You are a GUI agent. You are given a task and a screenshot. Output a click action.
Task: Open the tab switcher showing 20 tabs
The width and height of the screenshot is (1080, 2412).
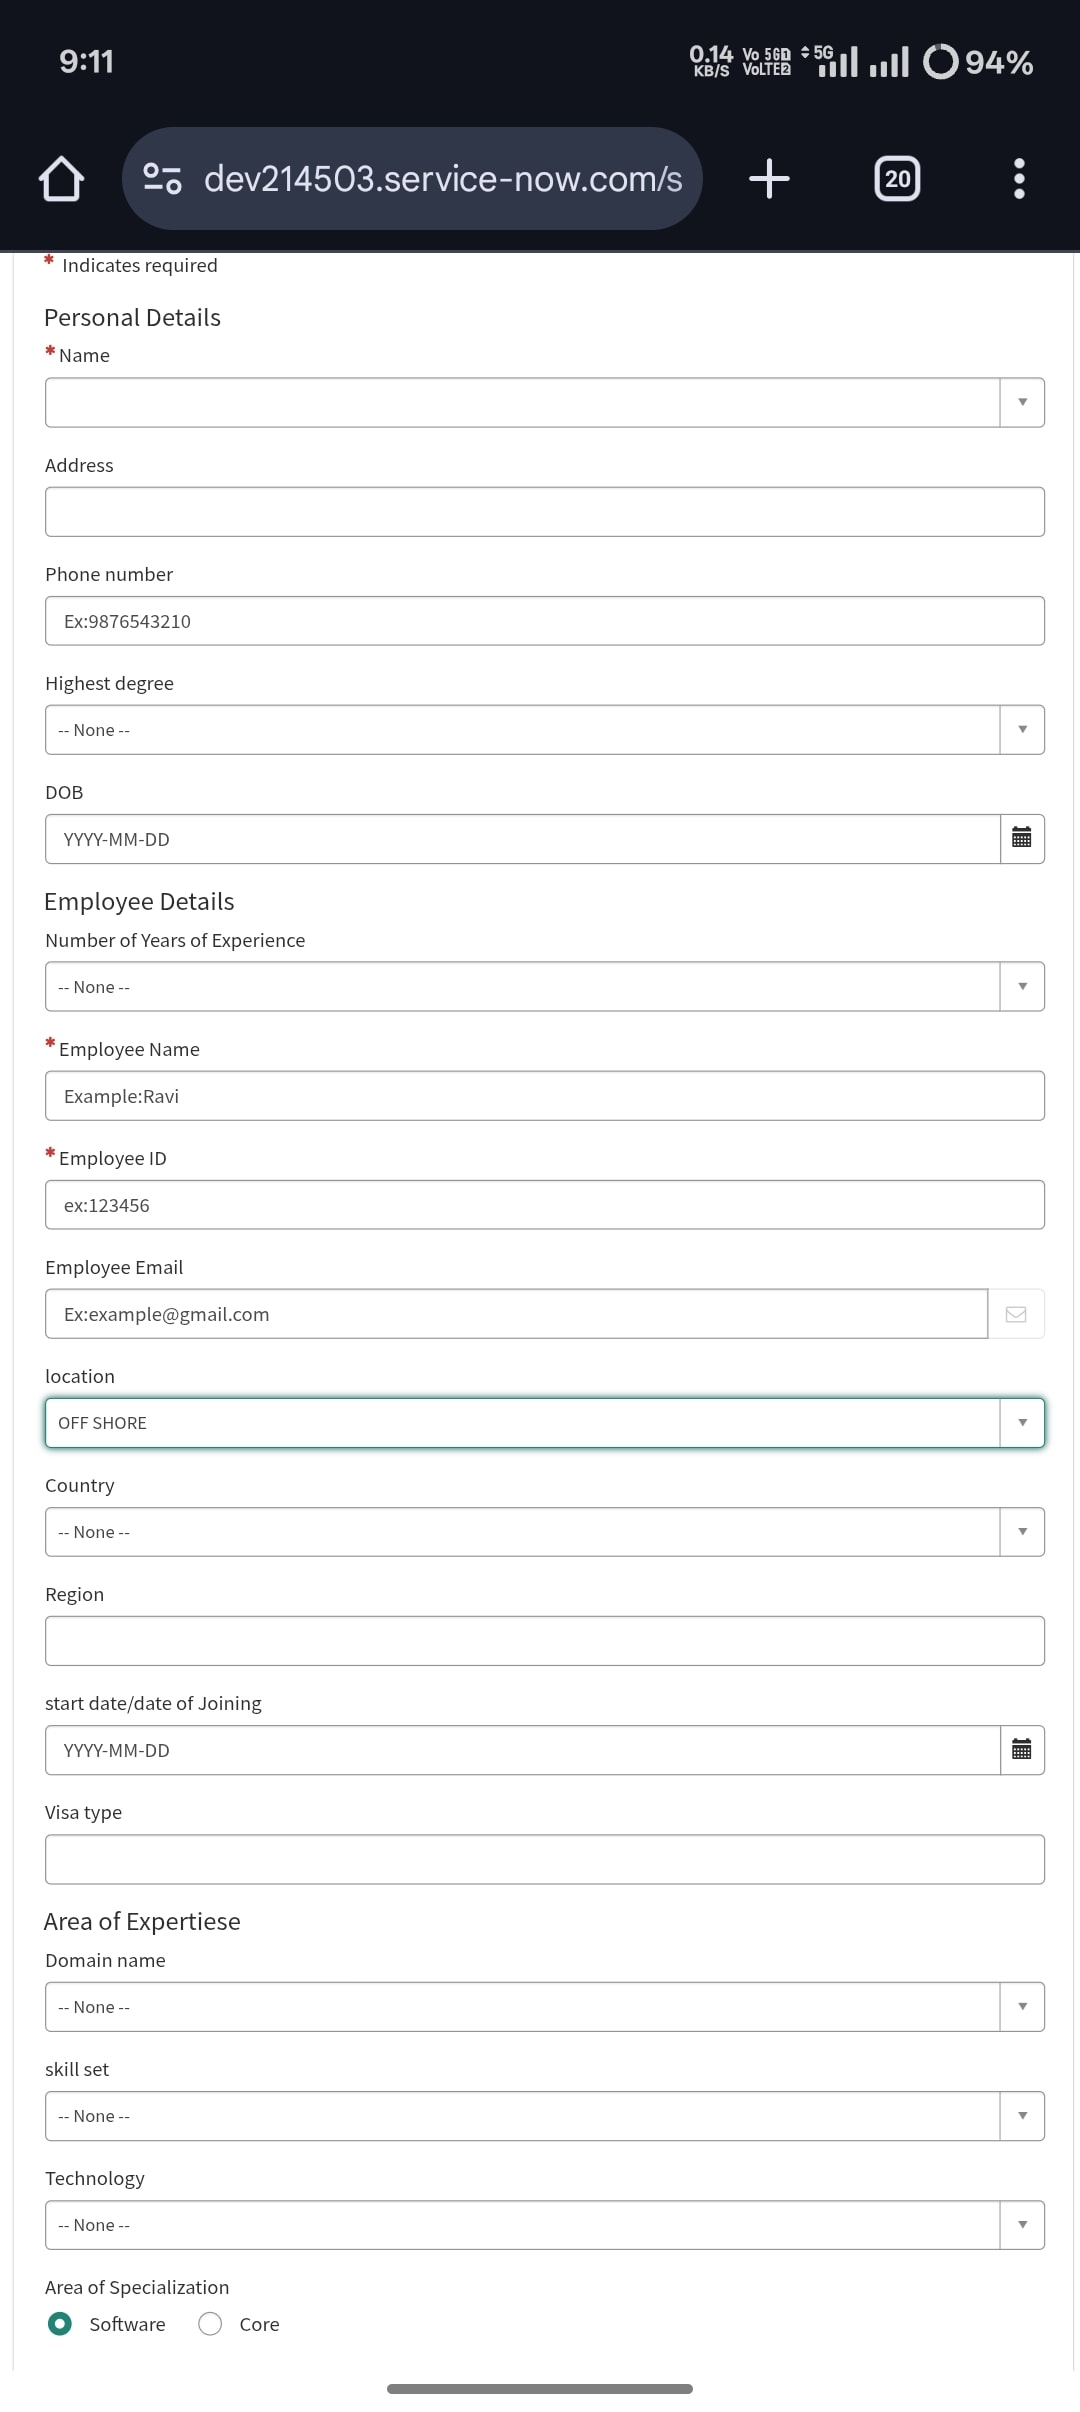click(x=897, y=179)
